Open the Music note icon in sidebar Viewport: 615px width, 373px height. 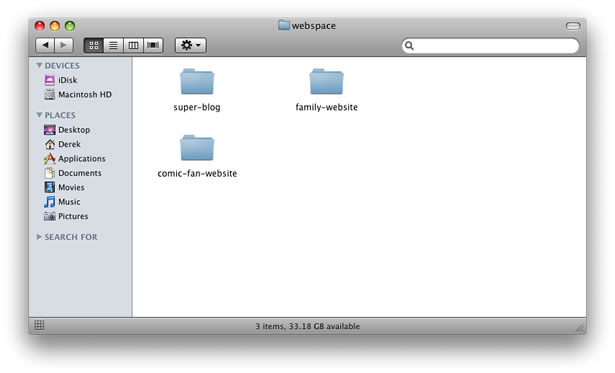[49, 202]
